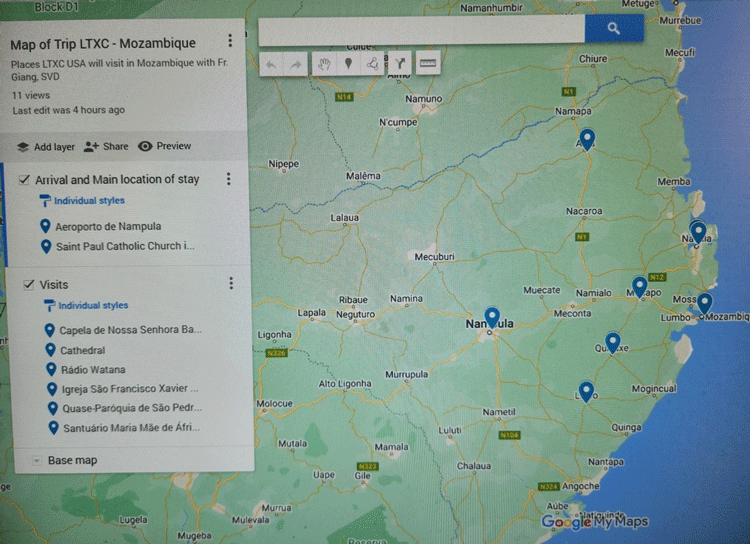Select the hand pan tool
The width and height of the screenshot is (750, 544).
pos(324,64)
